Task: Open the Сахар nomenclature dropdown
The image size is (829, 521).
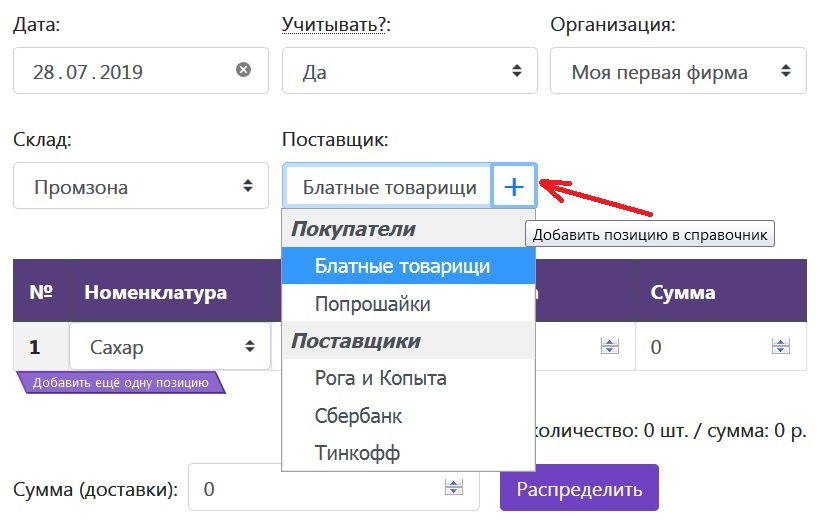Action: 169,347
